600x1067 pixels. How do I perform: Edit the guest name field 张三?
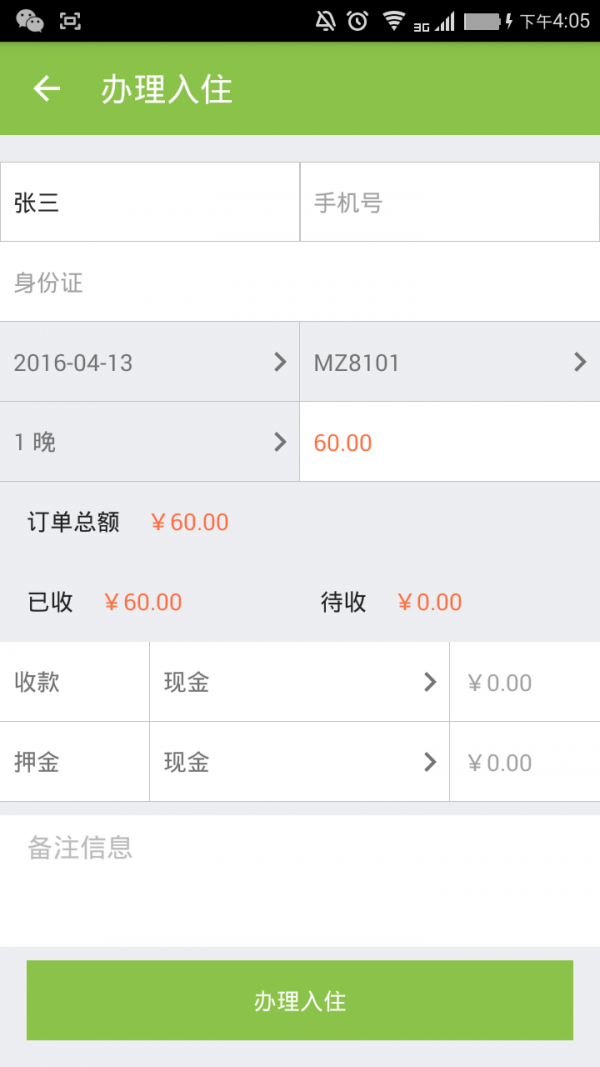pyautogui.click(x=150, y=203)
